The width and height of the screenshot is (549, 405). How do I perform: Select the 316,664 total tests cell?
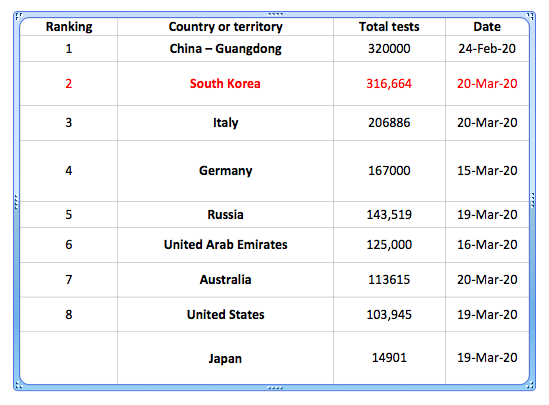point(389,84)
